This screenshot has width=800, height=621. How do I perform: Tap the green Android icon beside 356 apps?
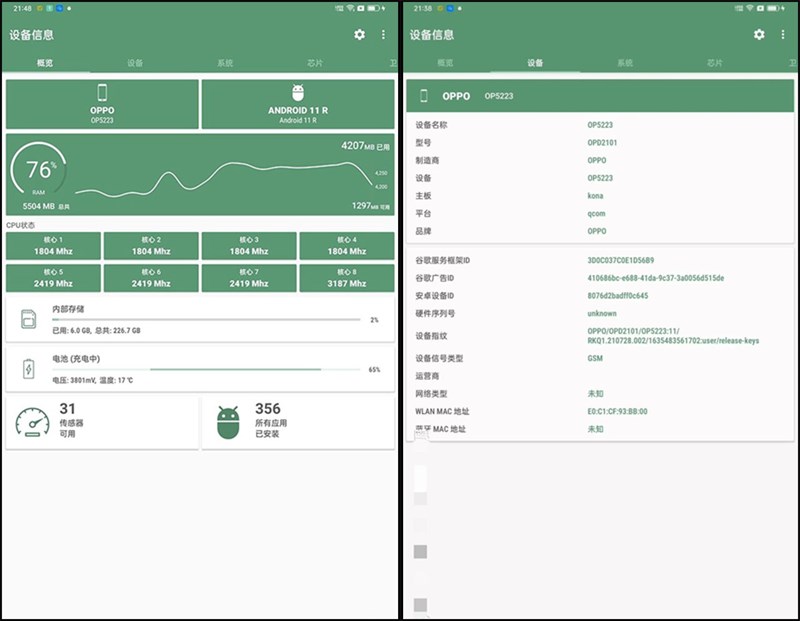(228, 423)
